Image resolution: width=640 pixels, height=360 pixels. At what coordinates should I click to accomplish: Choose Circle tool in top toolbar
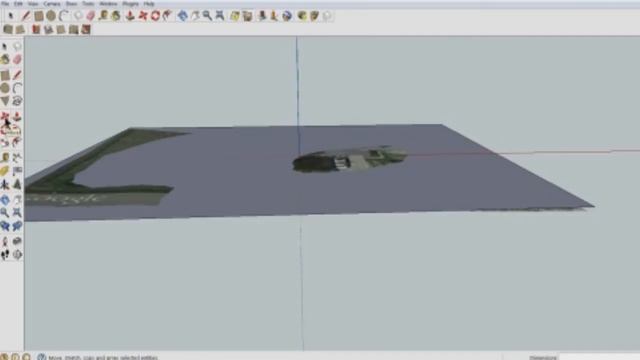tap(51, 16)
